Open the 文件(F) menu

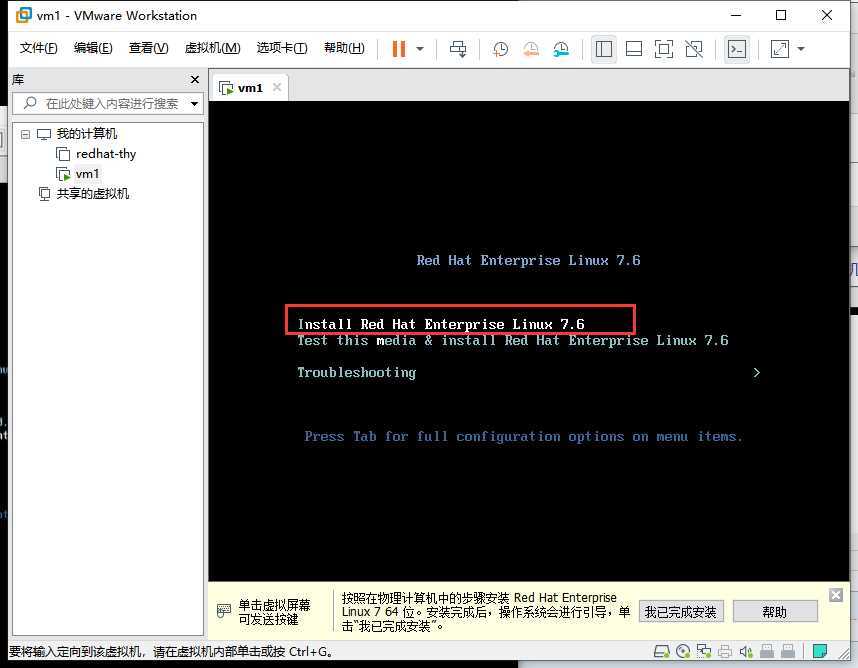click(38, 48)
